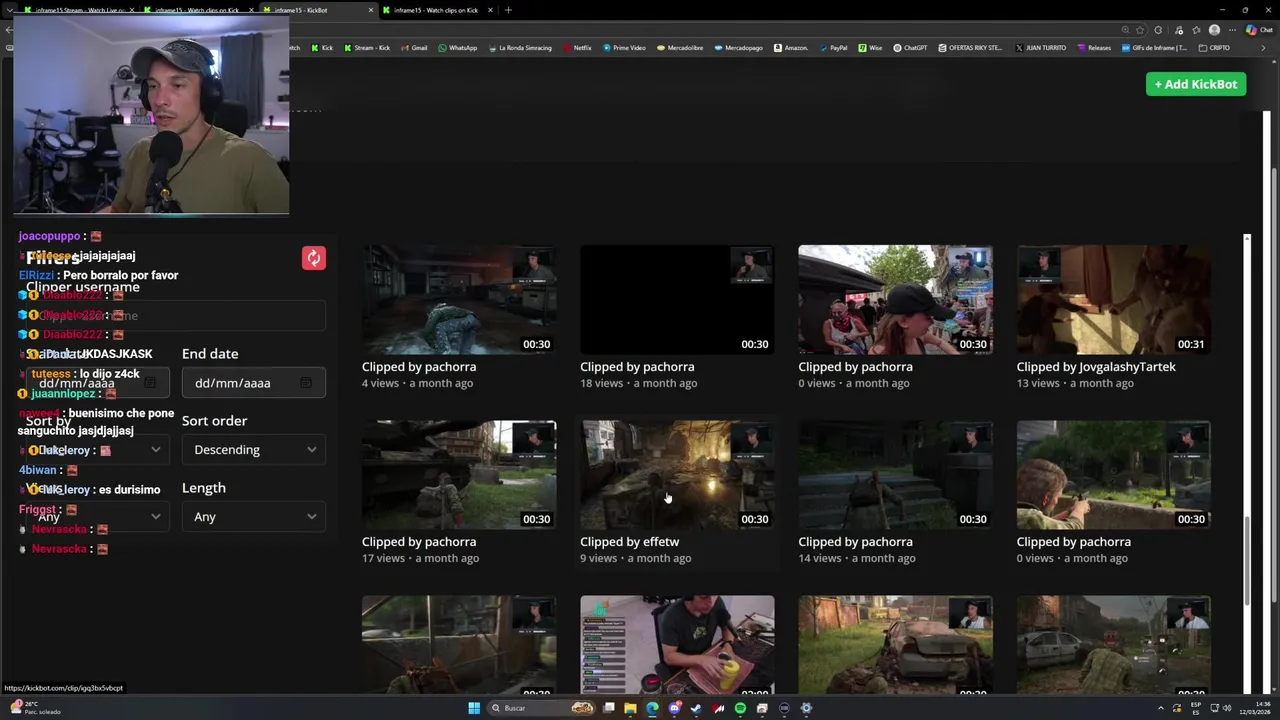The image size is (1280, 720).
Task: Open the volume control in system tray
Action: click(1227, 708)
